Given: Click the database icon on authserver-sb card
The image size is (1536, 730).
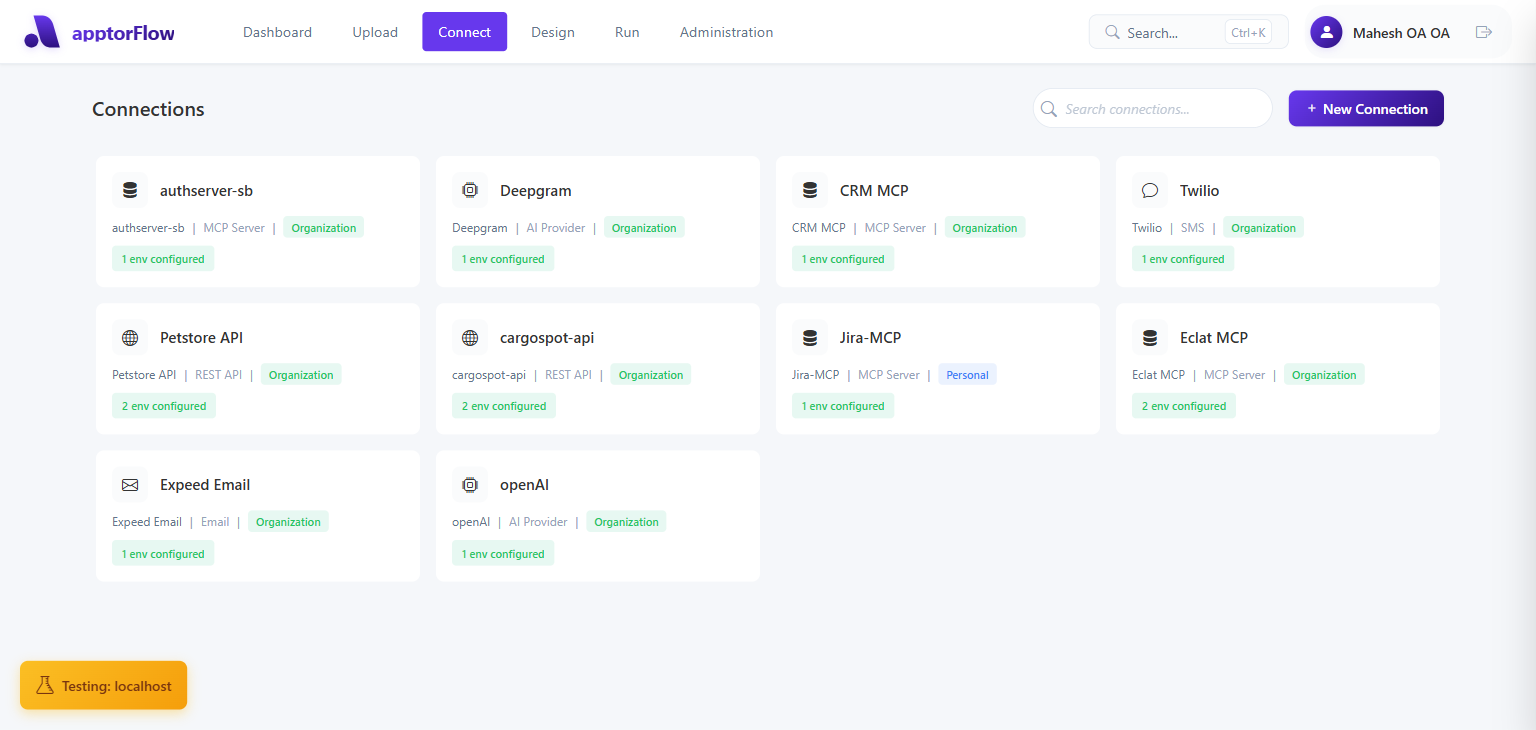Looking at the screenshot, I should coord(130,190).
